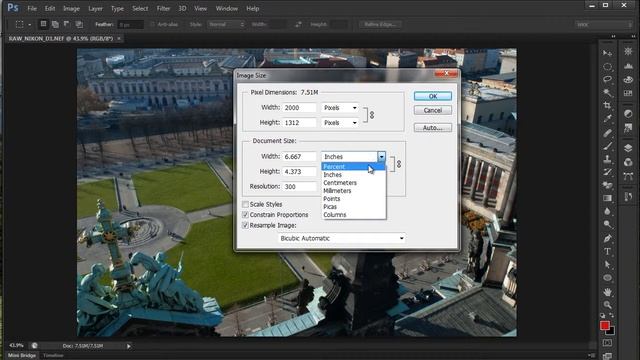Select the Hand tool

click(607, 291)
